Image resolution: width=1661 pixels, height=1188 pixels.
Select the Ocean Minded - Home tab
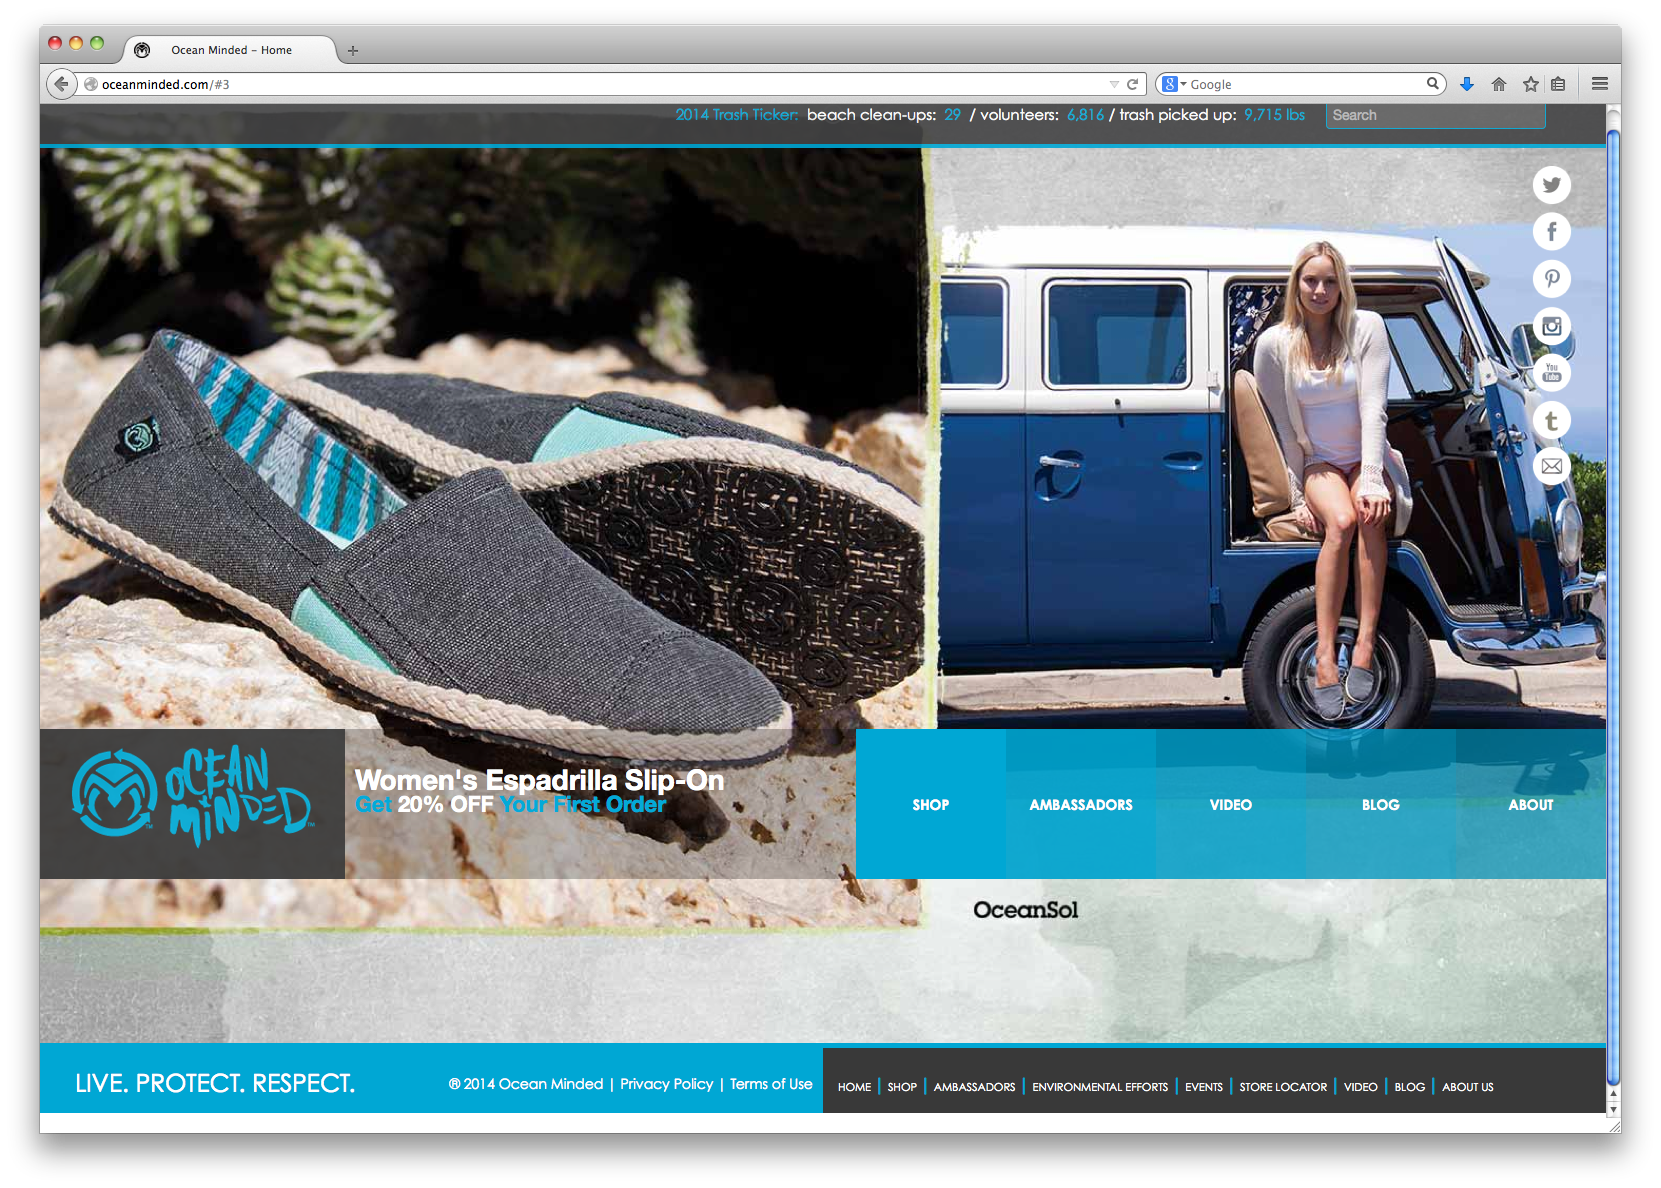231,50
